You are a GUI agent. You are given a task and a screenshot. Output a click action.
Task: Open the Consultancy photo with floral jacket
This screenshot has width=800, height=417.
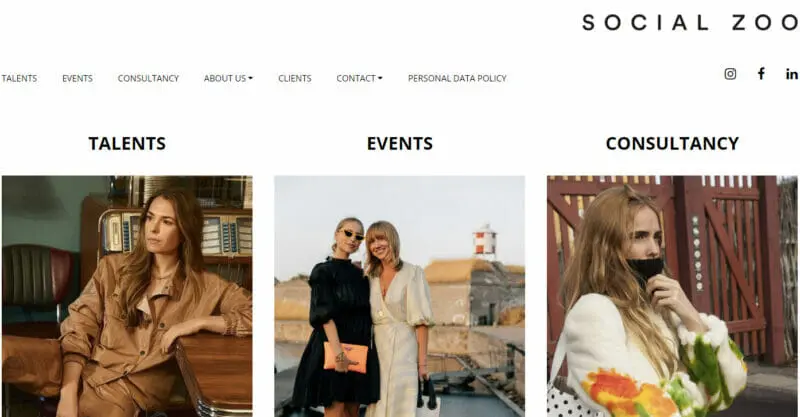pos(672,296)
